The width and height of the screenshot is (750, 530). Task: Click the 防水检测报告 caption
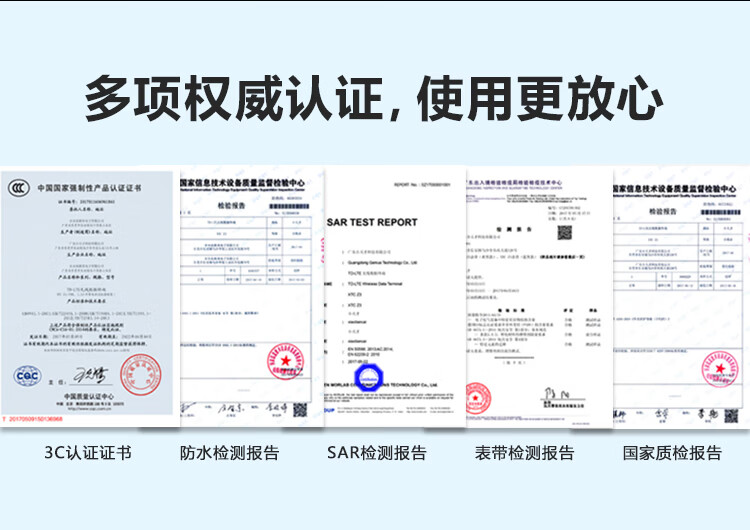(230, 453)
